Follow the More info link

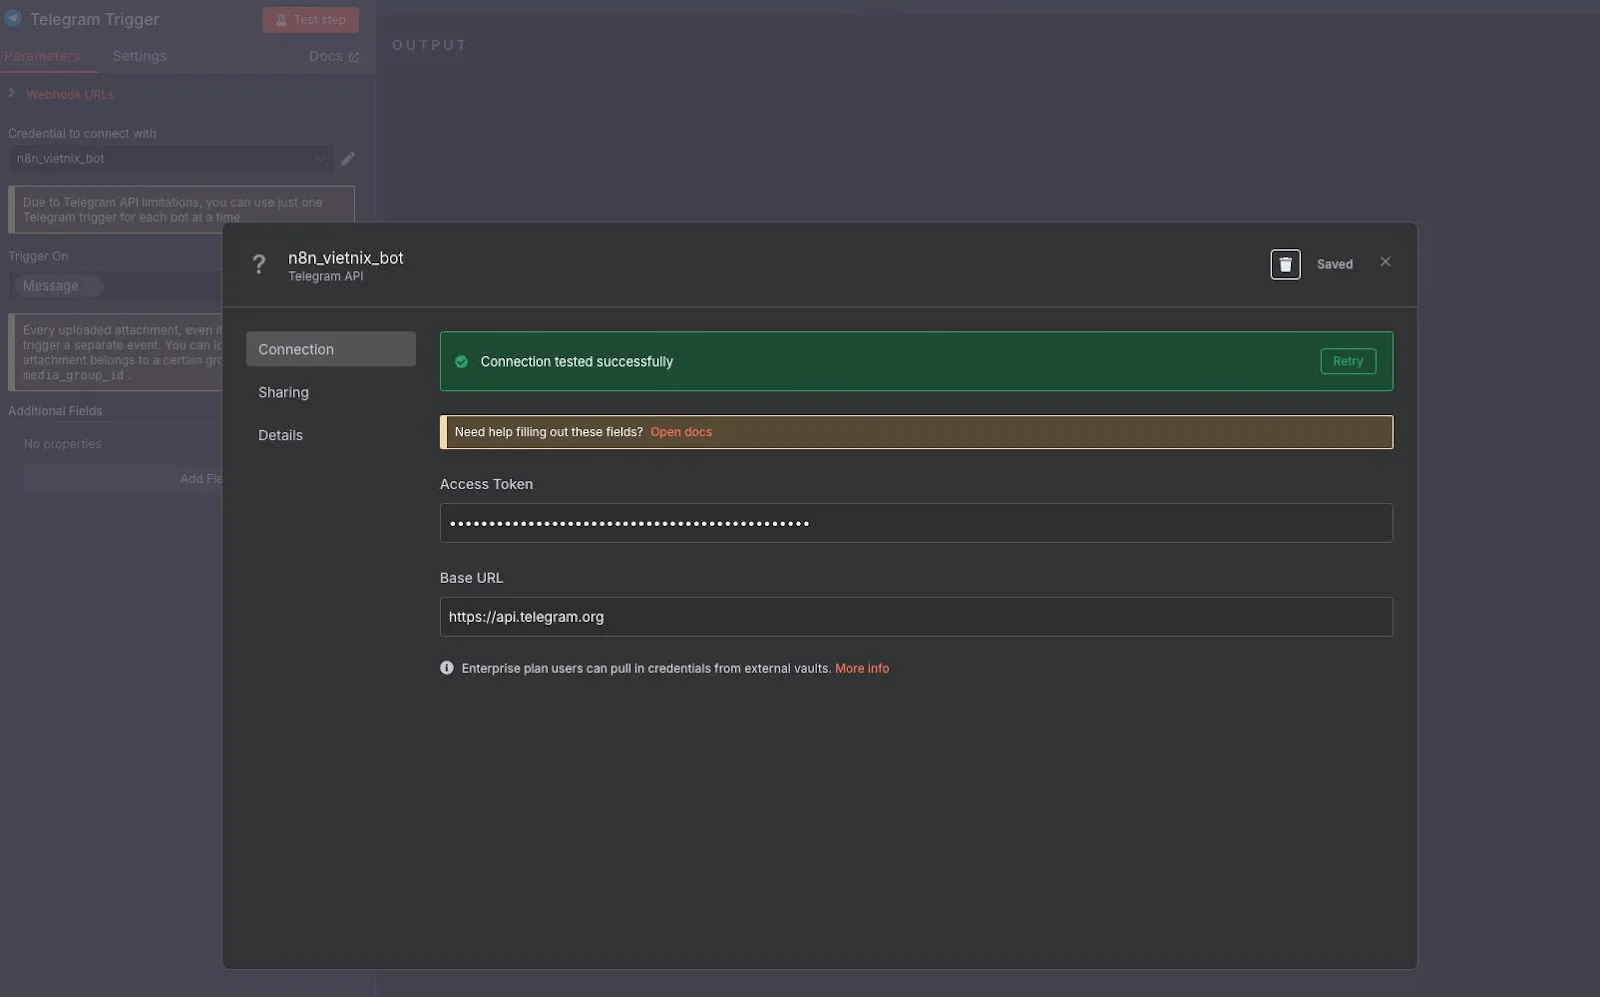tap(862, 668)
